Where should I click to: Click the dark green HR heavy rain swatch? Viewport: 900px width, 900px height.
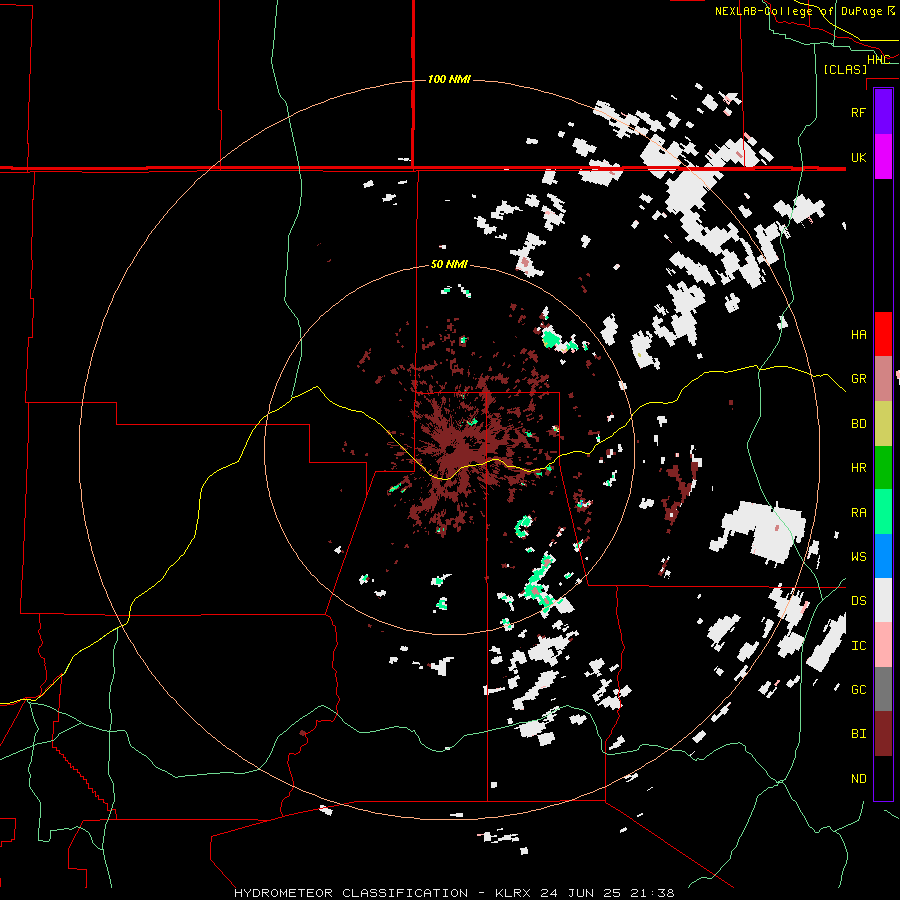(883, 468)
